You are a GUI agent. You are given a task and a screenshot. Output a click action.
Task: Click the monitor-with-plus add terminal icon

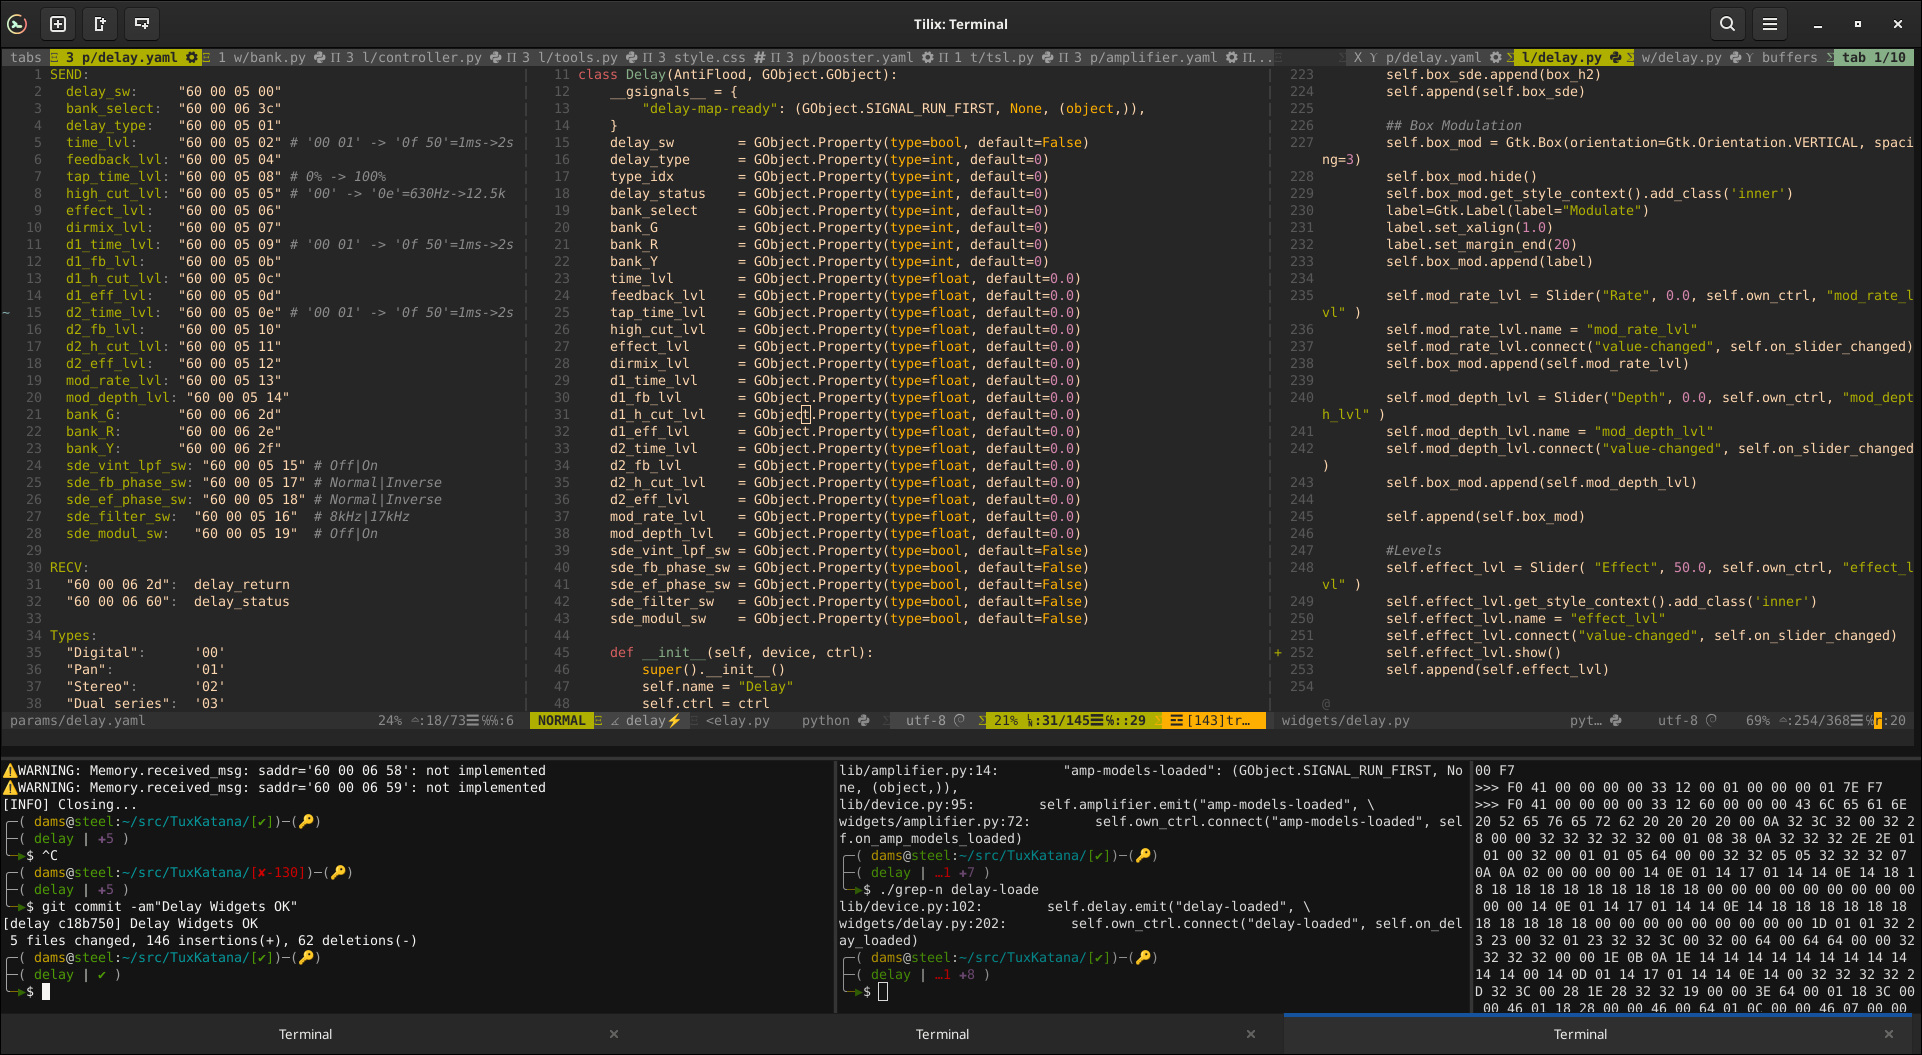point(142,24)
